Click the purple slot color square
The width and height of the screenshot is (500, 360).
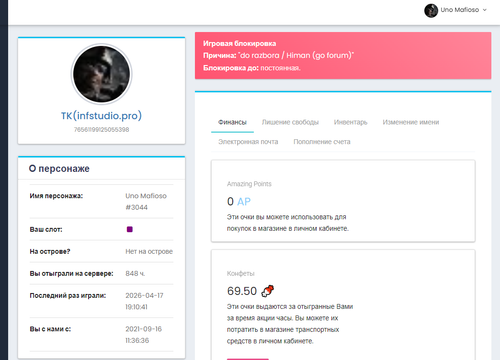[x=130, y=229]
